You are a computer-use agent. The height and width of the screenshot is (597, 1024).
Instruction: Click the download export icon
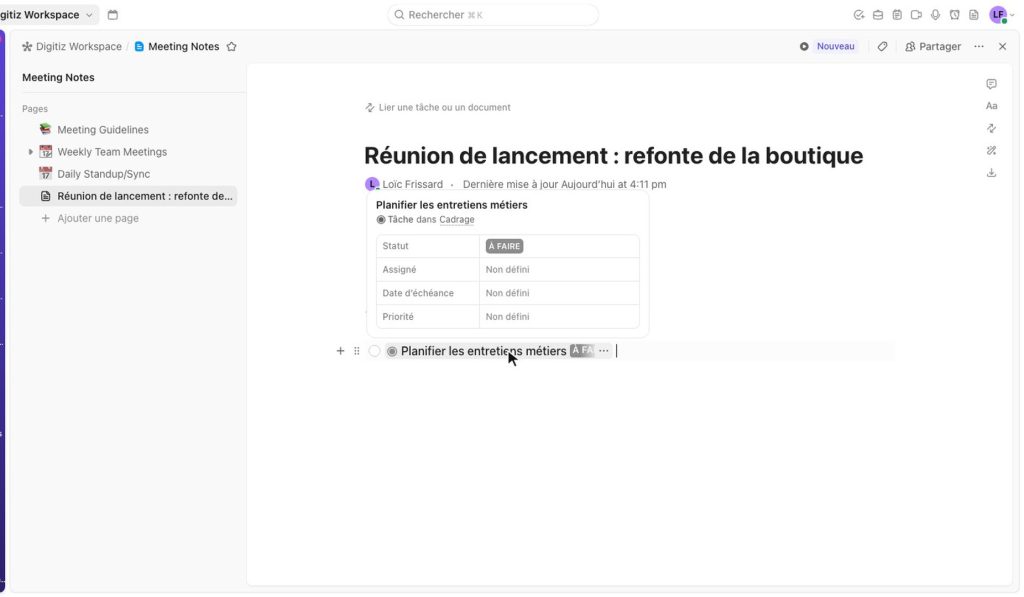991,172
